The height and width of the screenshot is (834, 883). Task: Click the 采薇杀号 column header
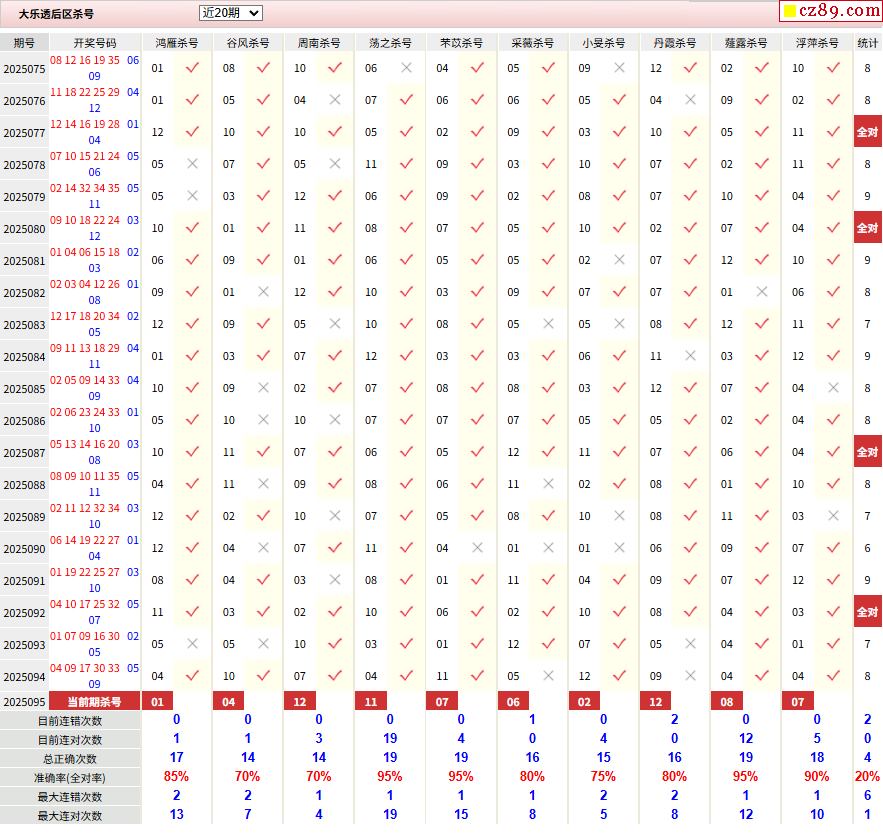(x=532, y=43)
